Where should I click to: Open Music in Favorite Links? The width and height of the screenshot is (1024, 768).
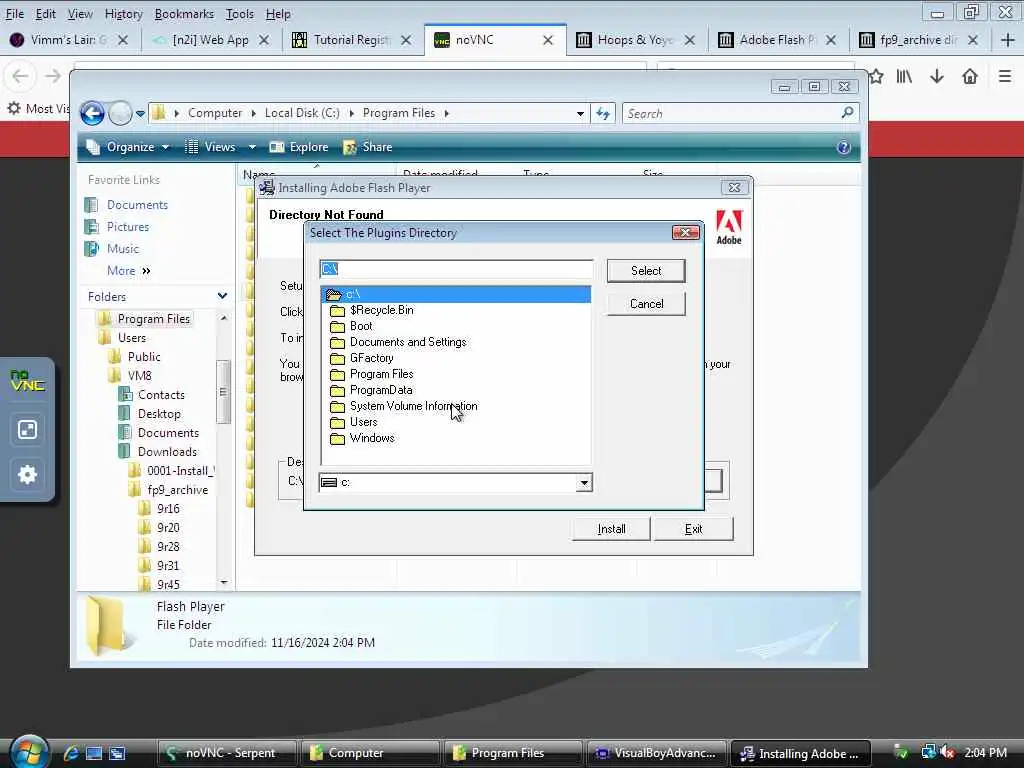coord(112,249)
